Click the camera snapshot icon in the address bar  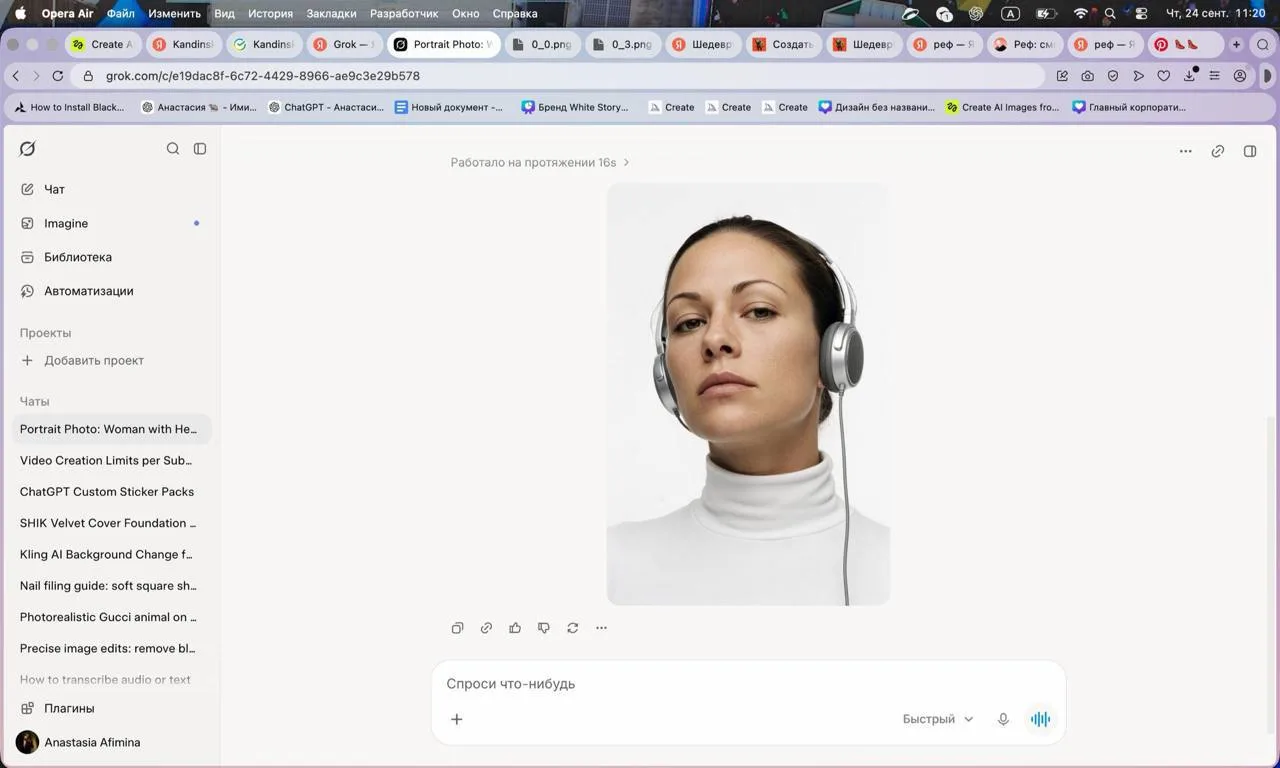click(x=1087, y=76)
